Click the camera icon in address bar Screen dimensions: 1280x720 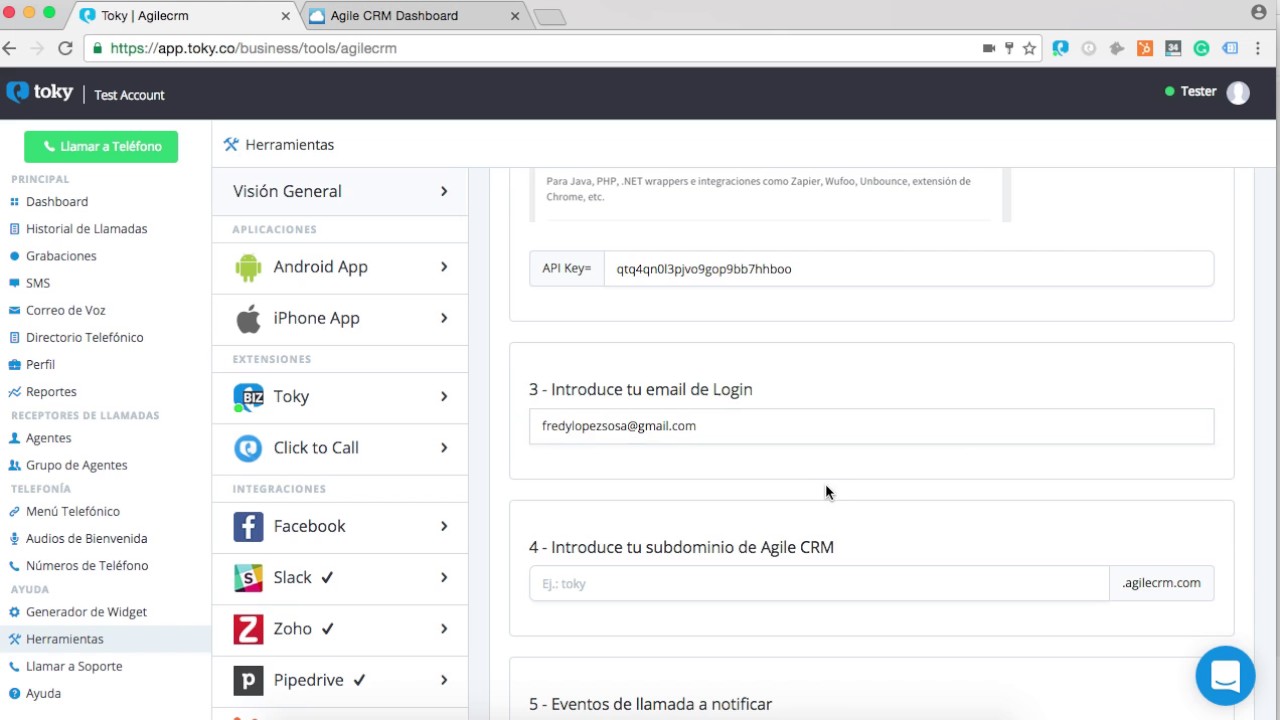[x=989, y=48]
